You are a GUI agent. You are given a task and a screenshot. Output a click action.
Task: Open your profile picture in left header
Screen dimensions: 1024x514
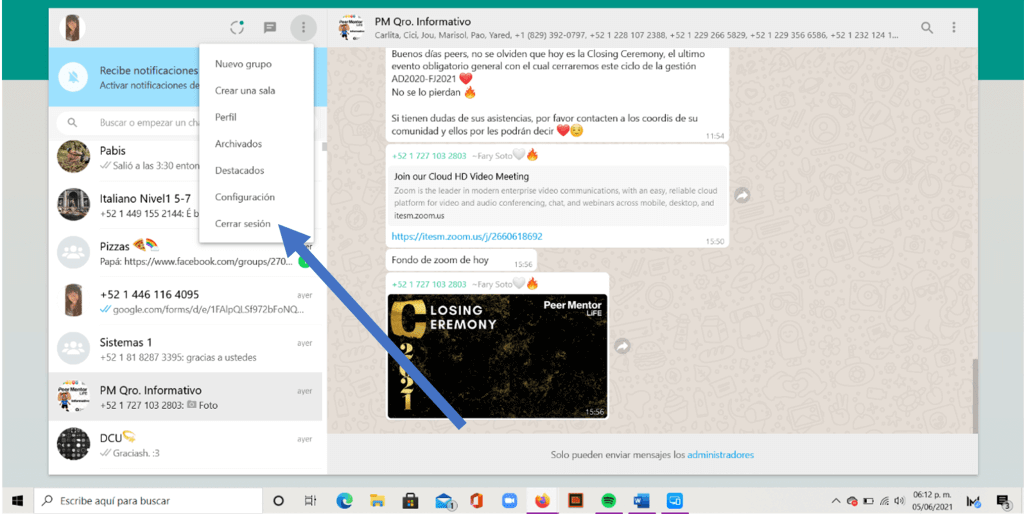tap(72, 27)
